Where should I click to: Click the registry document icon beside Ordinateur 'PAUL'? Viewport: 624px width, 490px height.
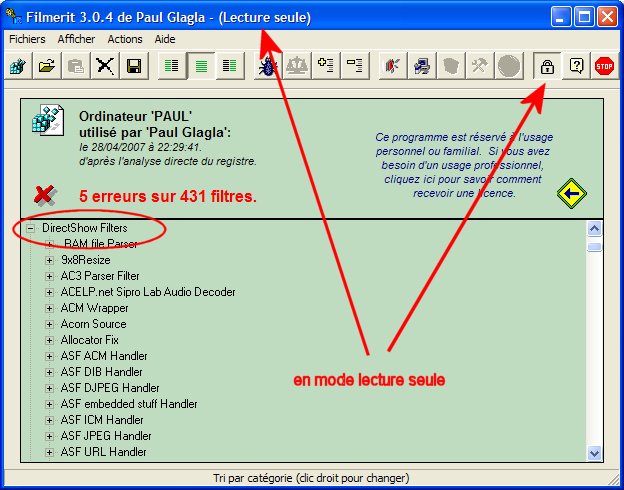(x=48, y=120)
